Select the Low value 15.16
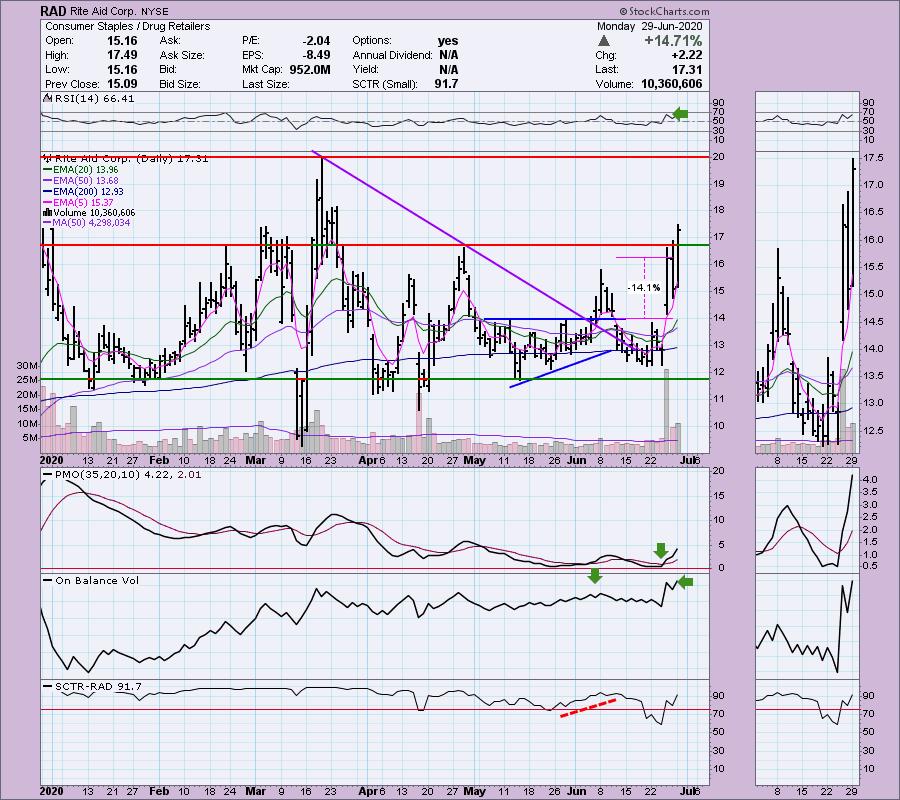Image resolution: width=900 pixels, height=800 pixels. pyautogui.click(x=122, y=69)
